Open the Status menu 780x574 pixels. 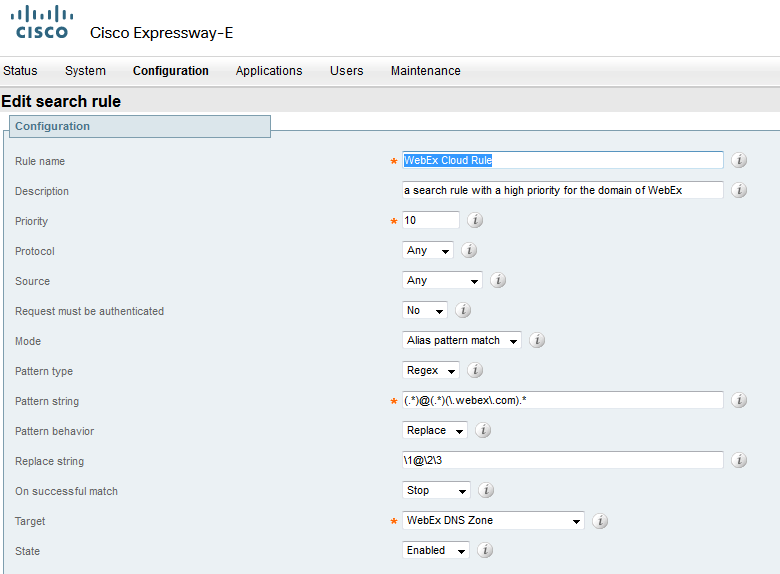click(20, 71)
